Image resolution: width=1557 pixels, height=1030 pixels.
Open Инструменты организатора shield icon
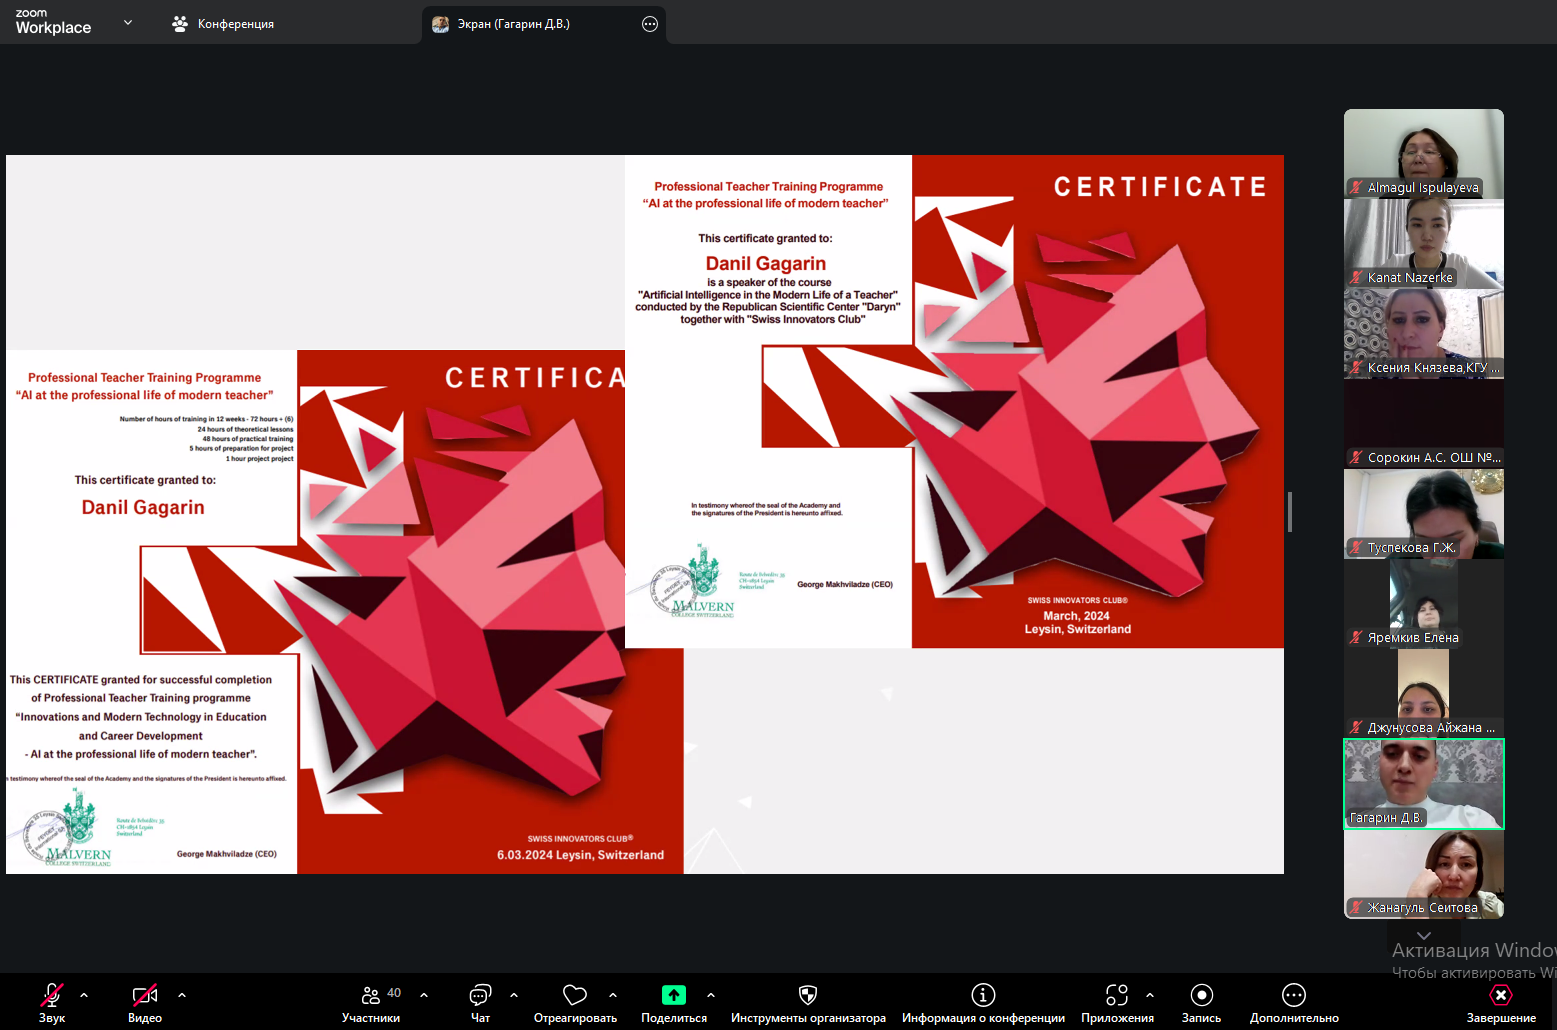click(808, 995)
